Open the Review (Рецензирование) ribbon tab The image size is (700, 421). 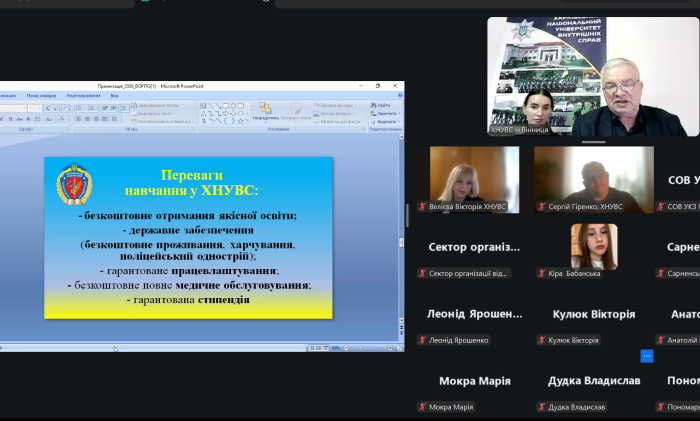tap(83, 96)
